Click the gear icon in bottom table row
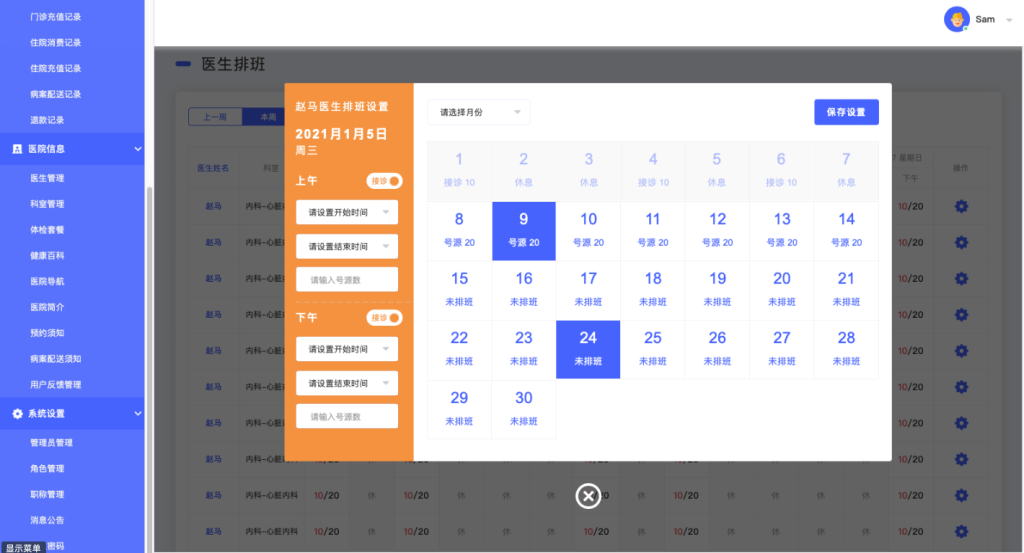The height and width of the screenshot is (553, 1024). click(x=961, y=531)
